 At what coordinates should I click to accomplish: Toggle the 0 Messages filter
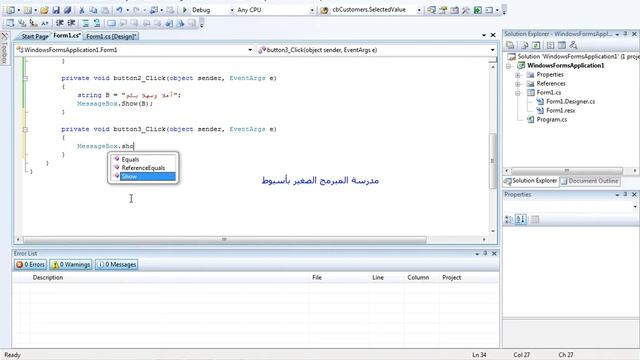[x=117, y=264]
